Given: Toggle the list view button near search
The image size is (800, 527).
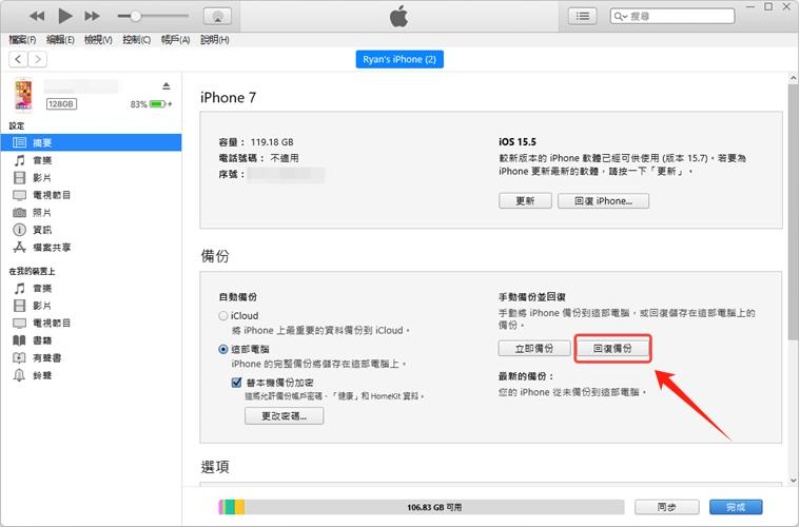Looking at the screenshot, I should point(582,16).
